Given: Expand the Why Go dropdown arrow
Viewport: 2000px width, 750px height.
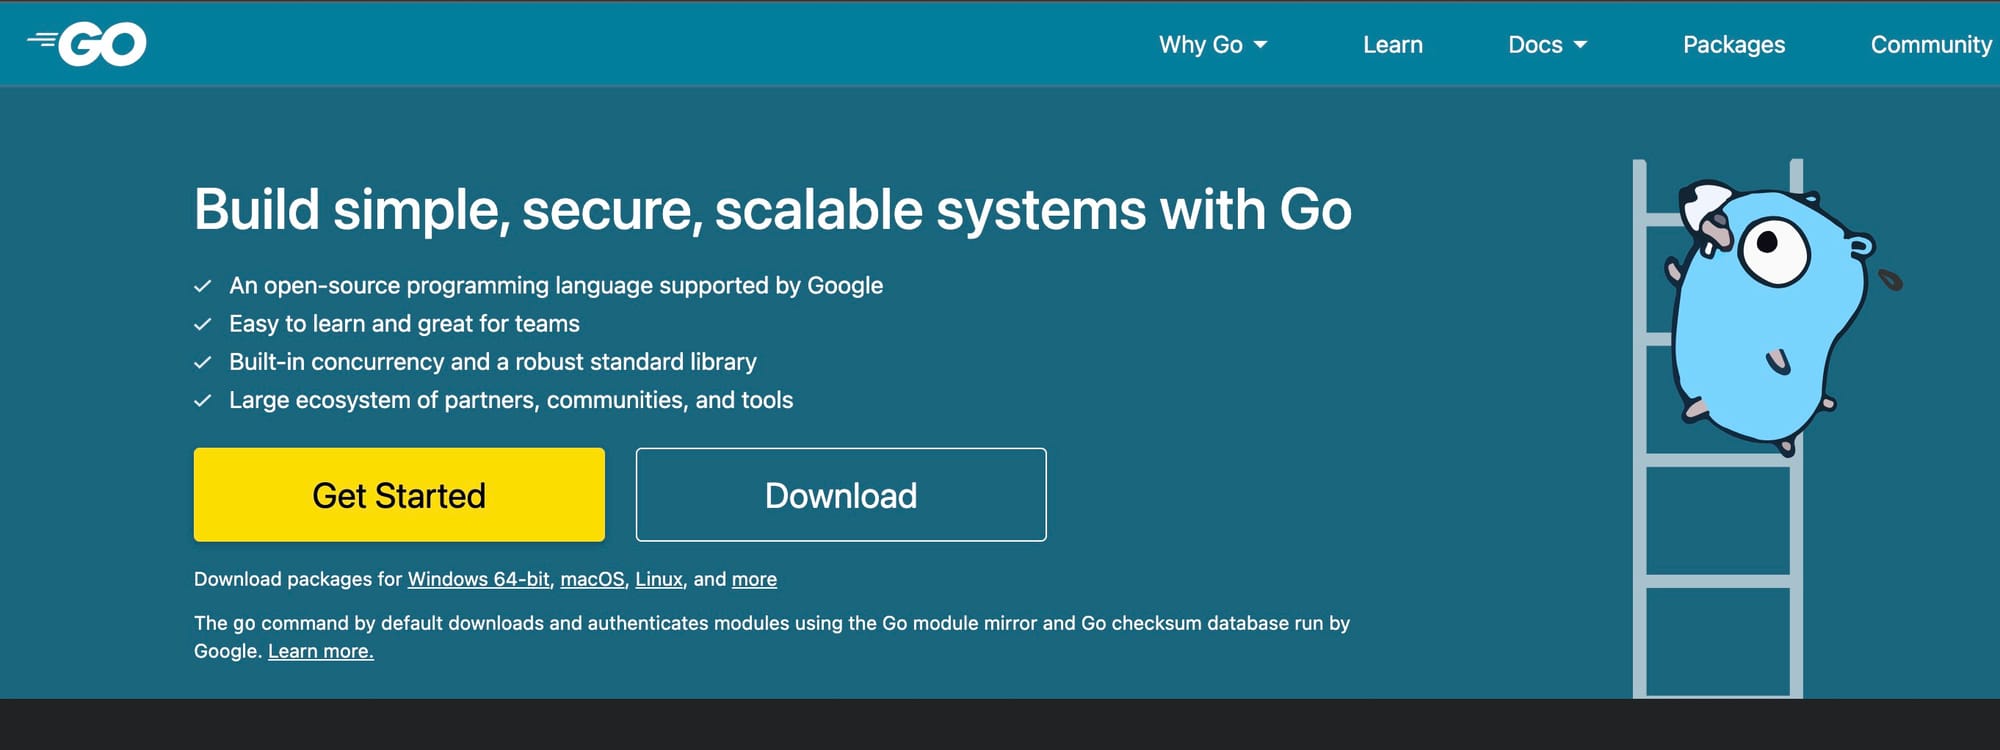Looking at the screenshot, I should click(1260, 45).
